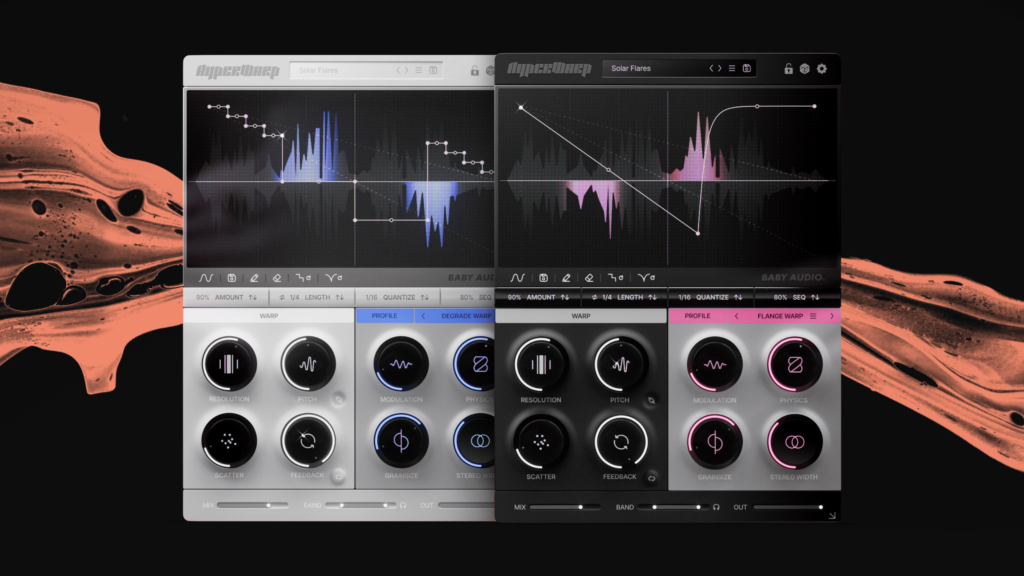The width and height of the screenshot is (1024, 576).
Task: Go to previous preset in dark window
Action: (711, 68)
